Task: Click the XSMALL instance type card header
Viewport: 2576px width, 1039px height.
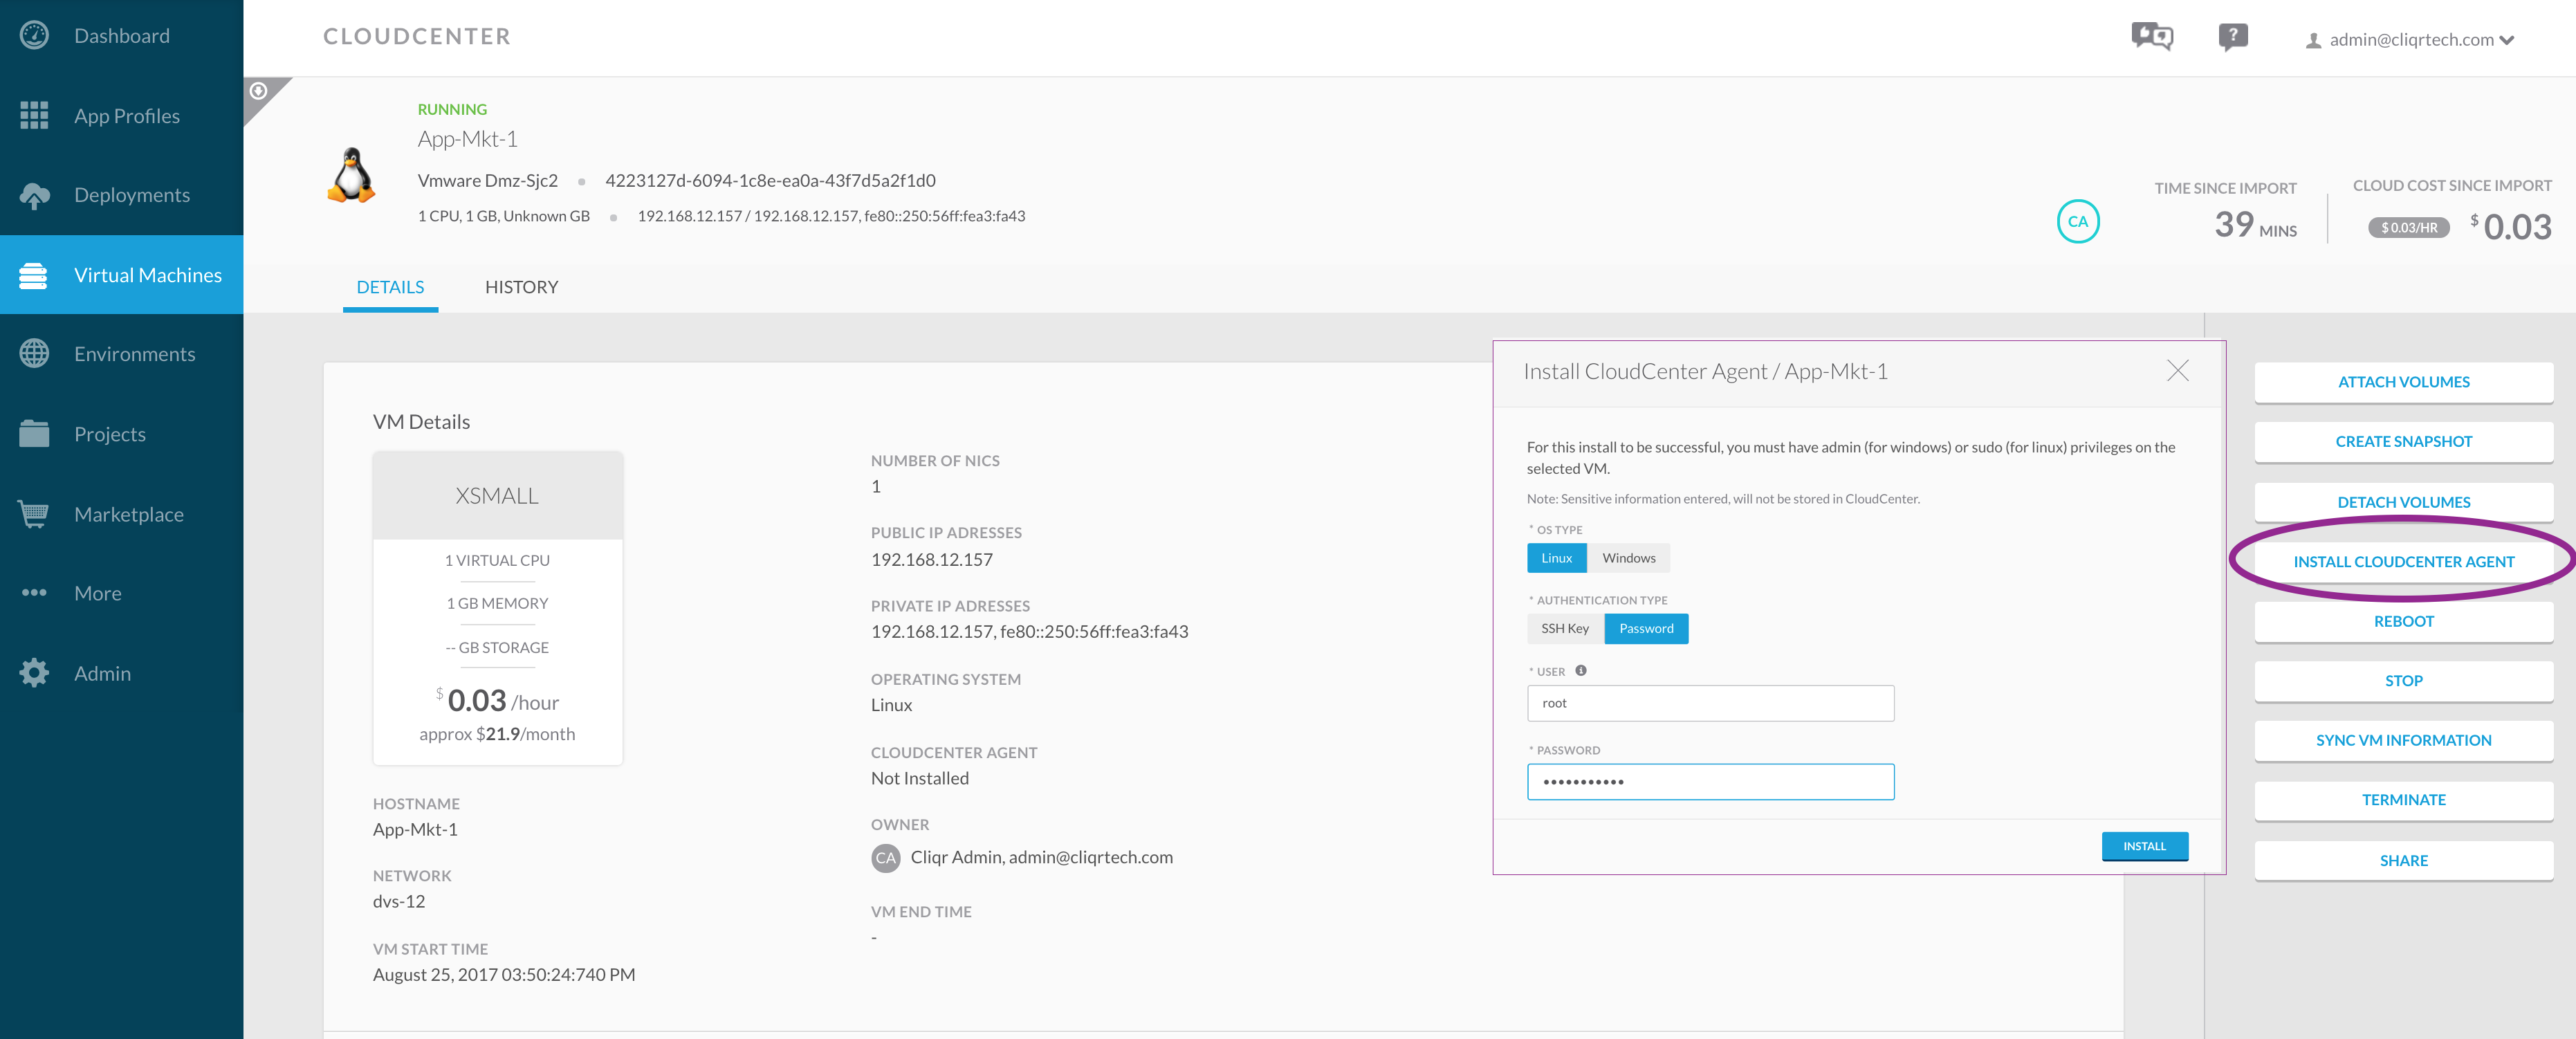Action: pos(497,495)
